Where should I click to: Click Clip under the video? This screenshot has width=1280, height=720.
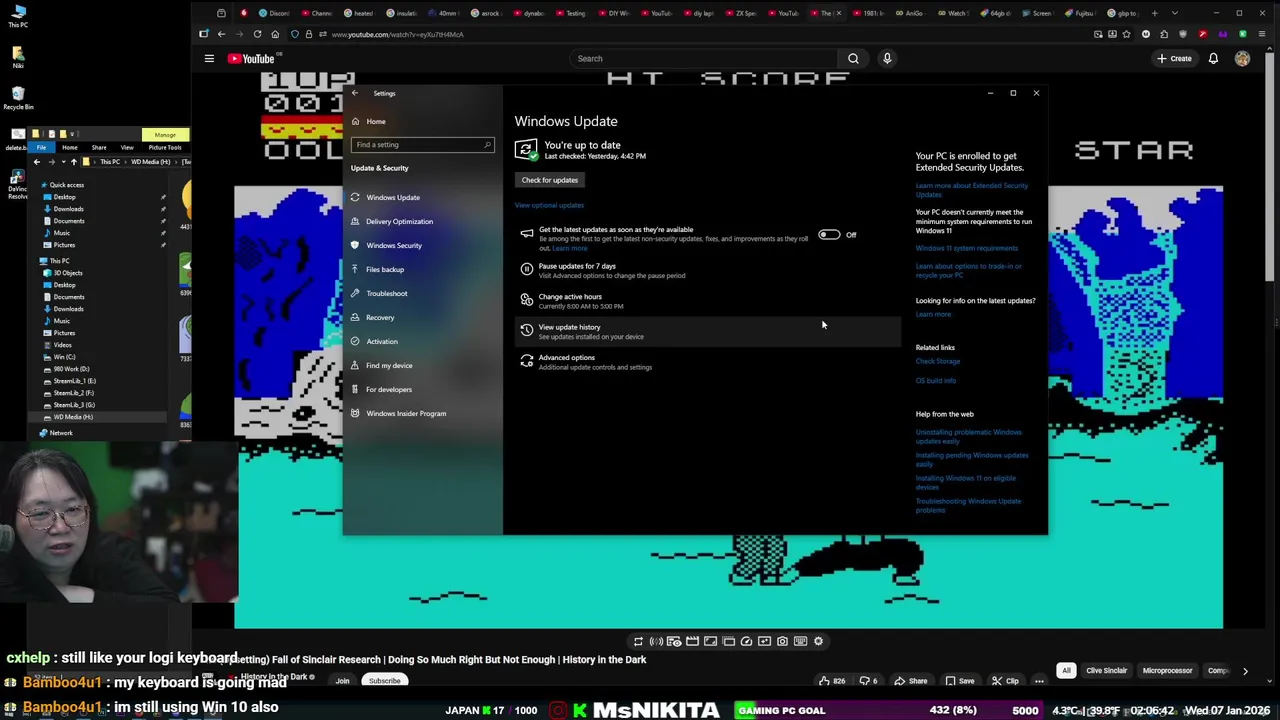point(1005,681)
